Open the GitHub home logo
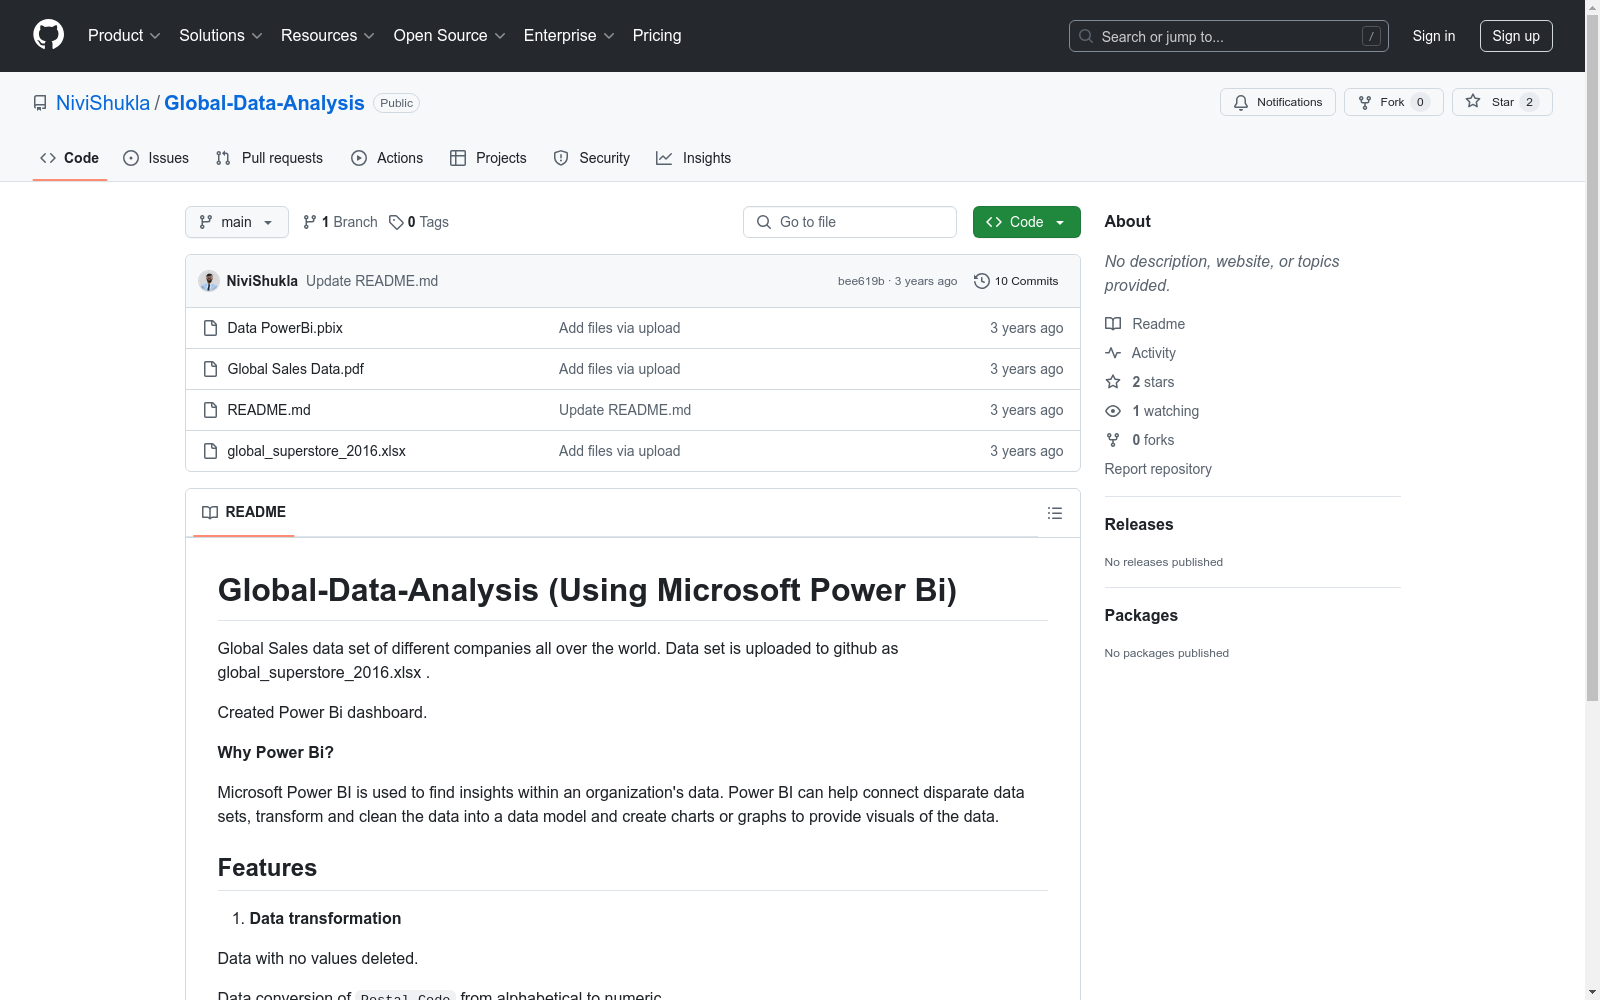 pyautogui.click(x=48, y=35)
